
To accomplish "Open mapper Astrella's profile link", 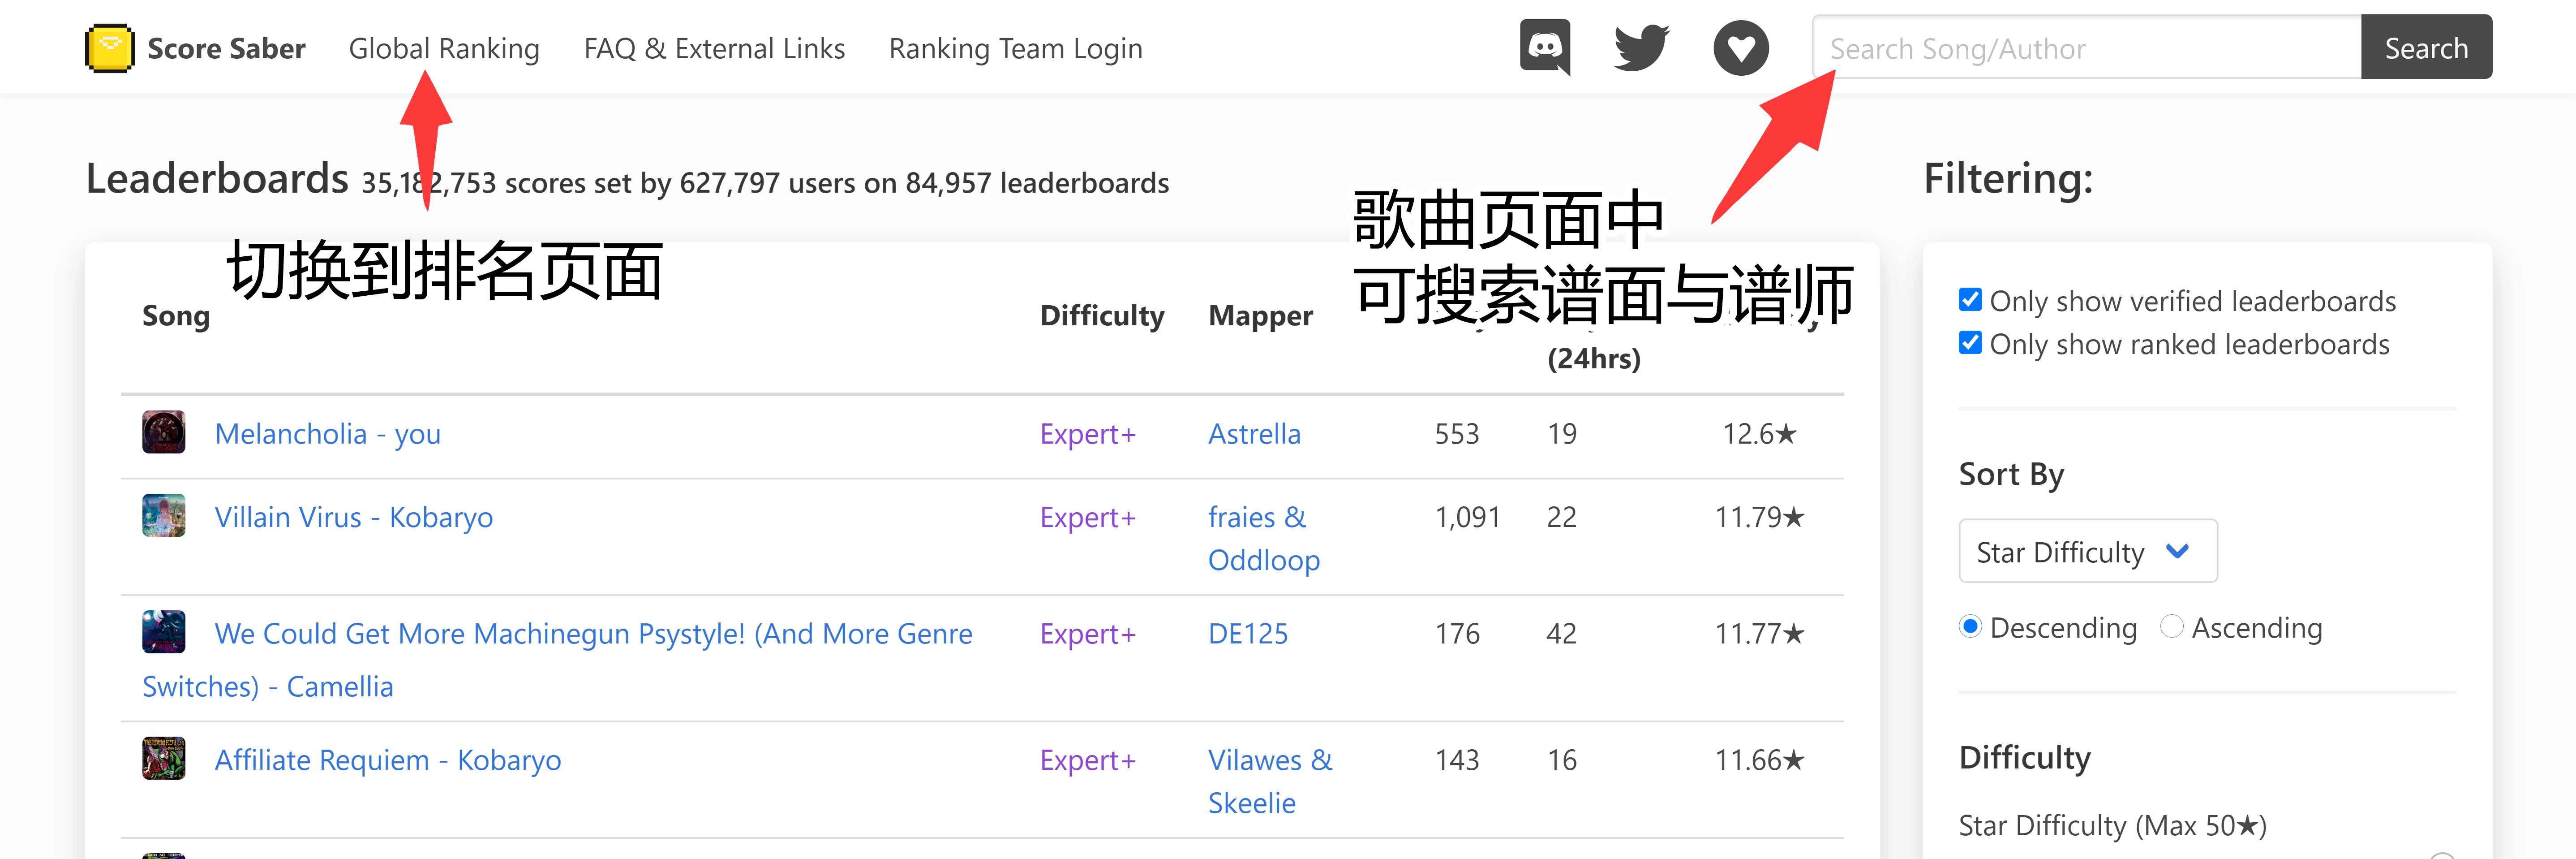I will click(x=1254, y=434).
